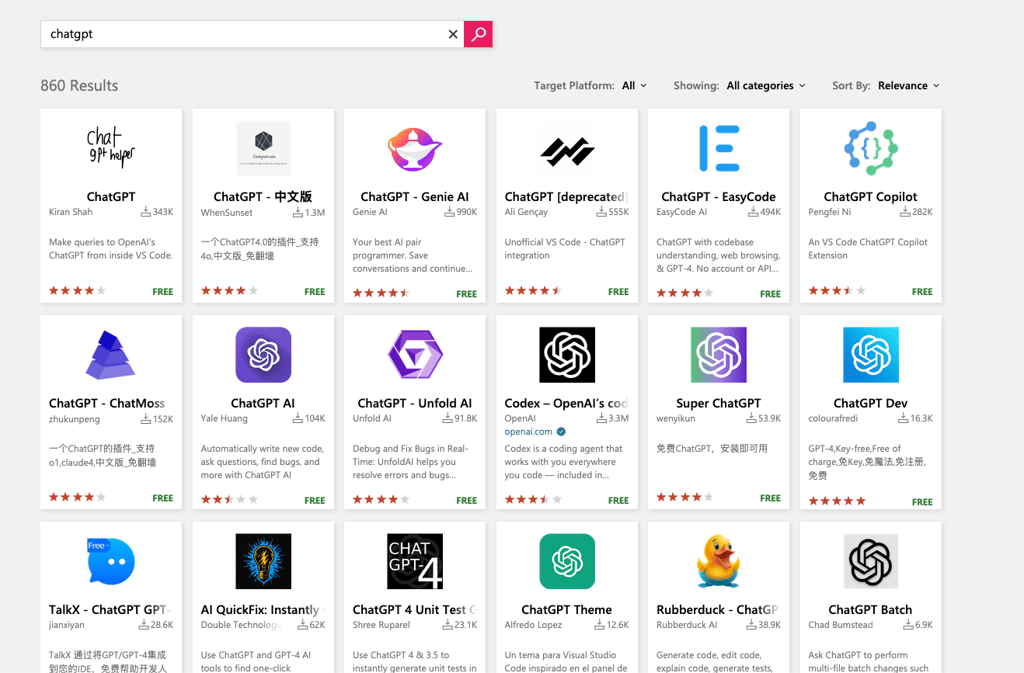Click the Super ChatGPT gradient icon
Viewport: 1024px width, 673px height.
click(x=718, y=355)
